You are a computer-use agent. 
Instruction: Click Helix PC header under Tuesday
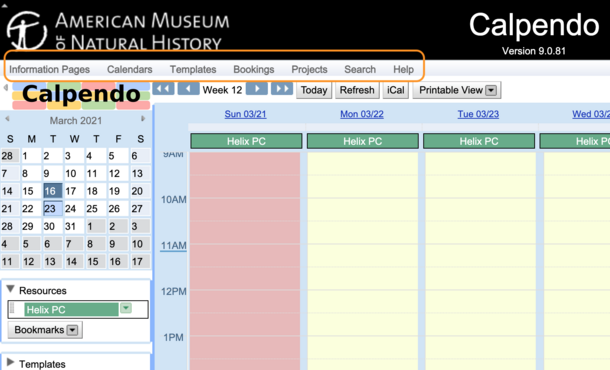pos(479,141)
